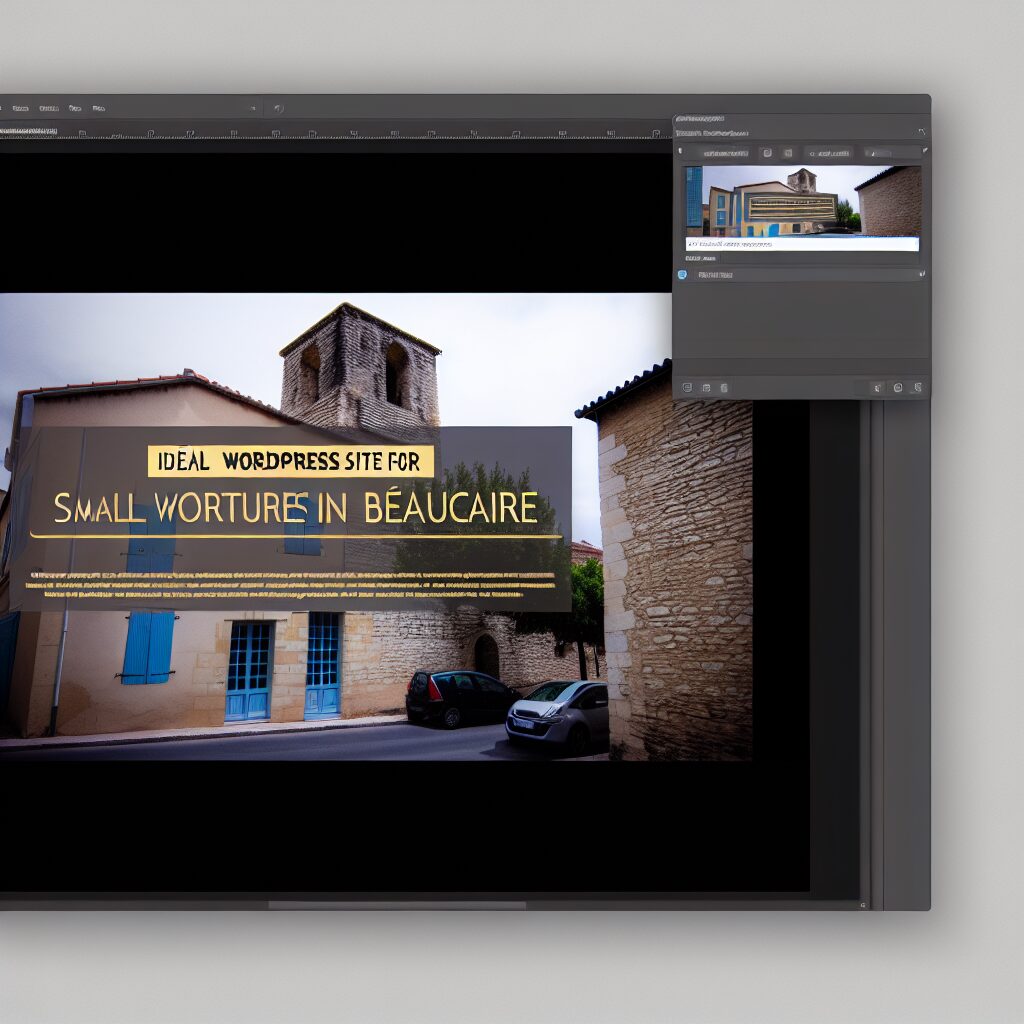Click the white caption input field under preview

coord(802,244)
